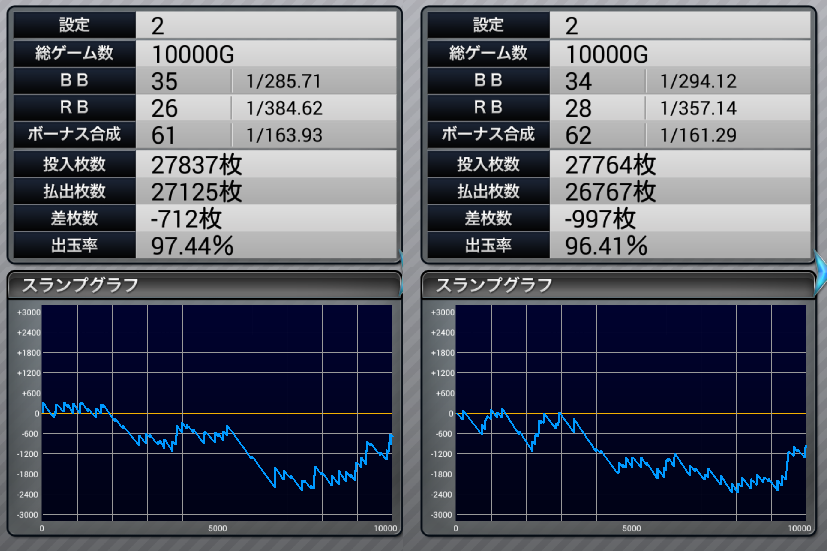Click the 出玉率 label beside 96.41%
The height and width of the screenshot is (551, 827).
[488, 246]
